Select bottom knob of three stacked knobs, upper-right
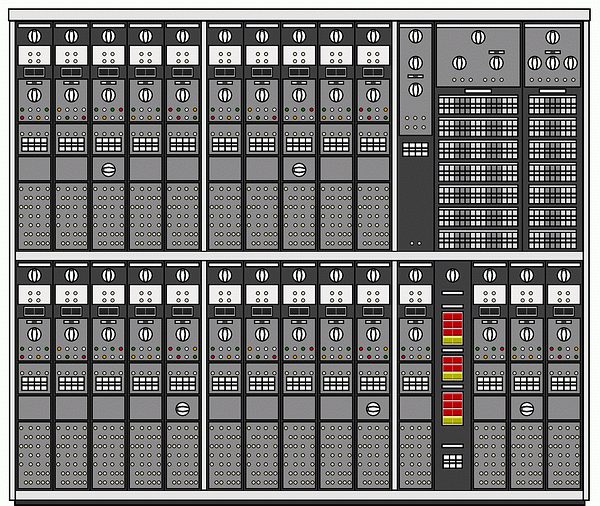 pos(415,90)
